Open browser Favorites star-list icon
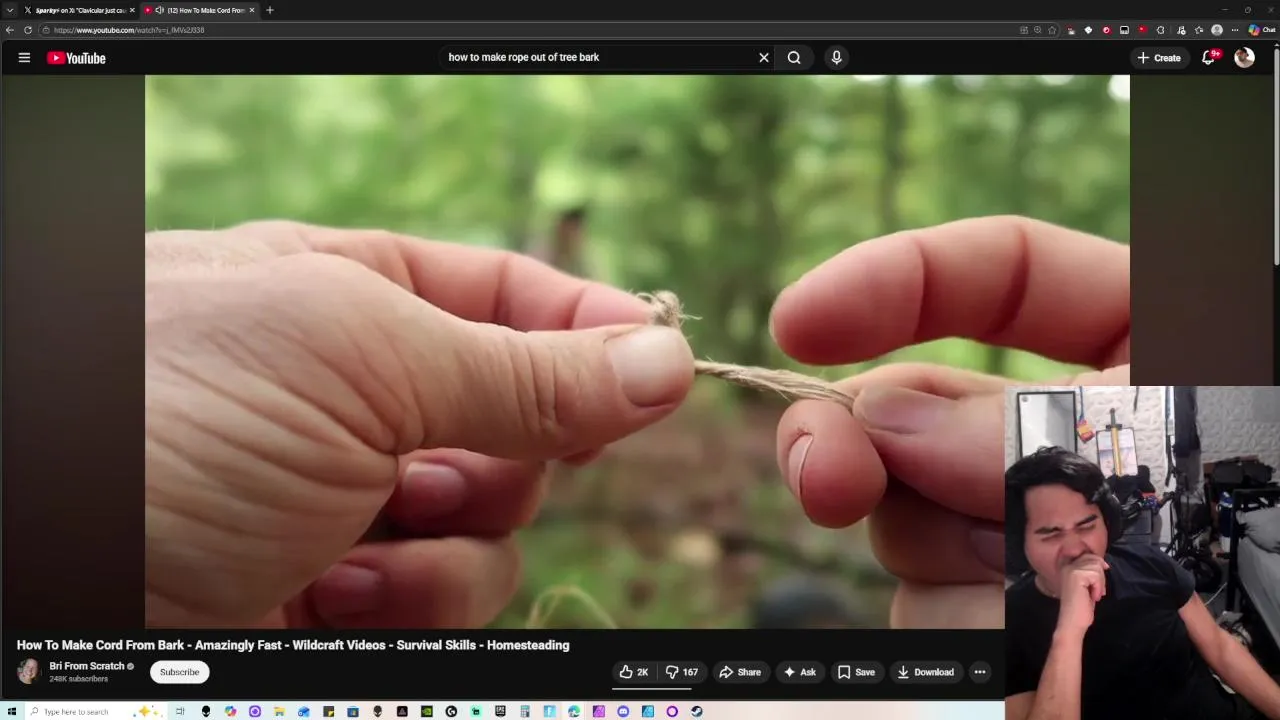This screenshot has height=720, width=1280. pos(1199,30)
